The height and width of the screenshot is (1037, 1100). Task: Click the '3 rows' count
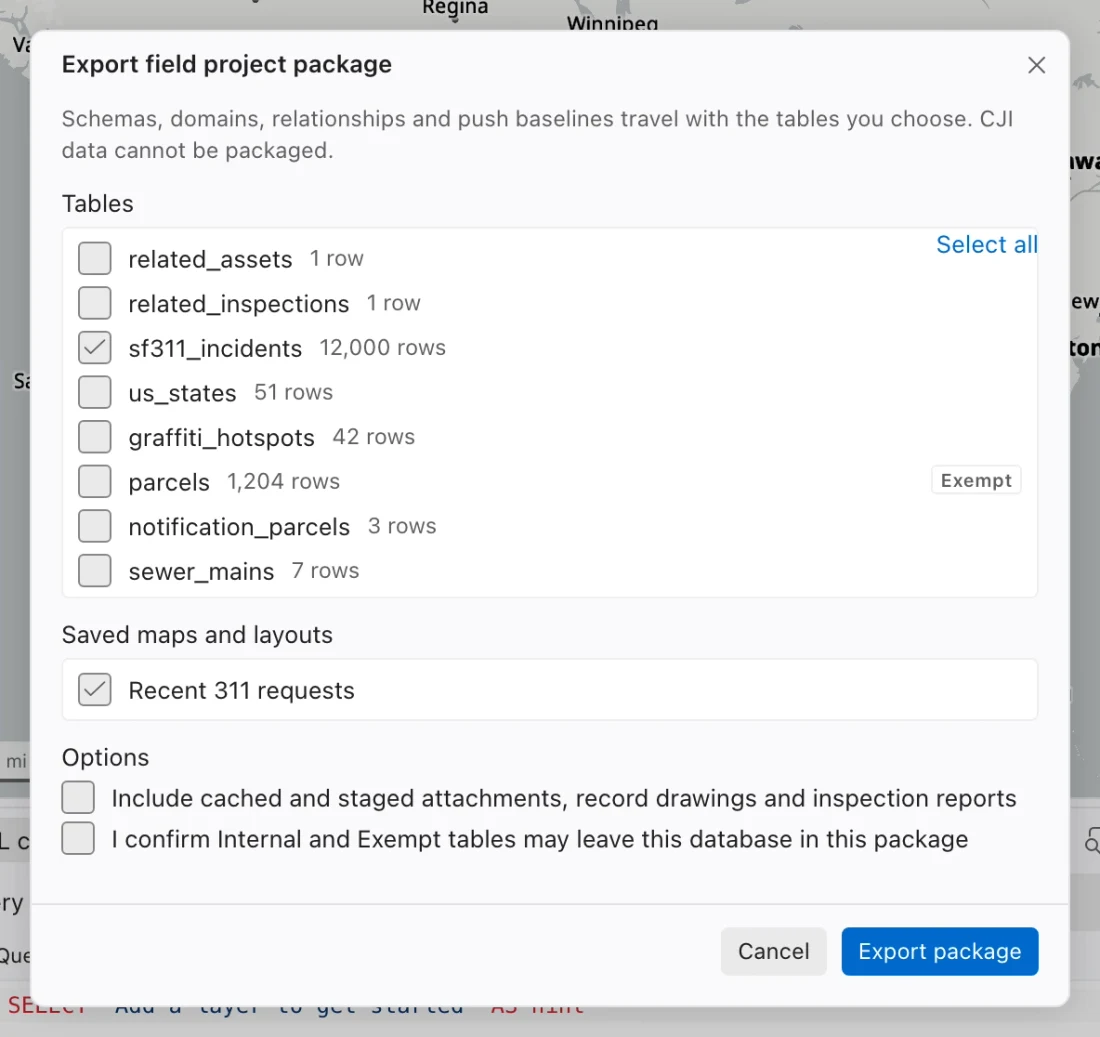[x=402, y=526]
